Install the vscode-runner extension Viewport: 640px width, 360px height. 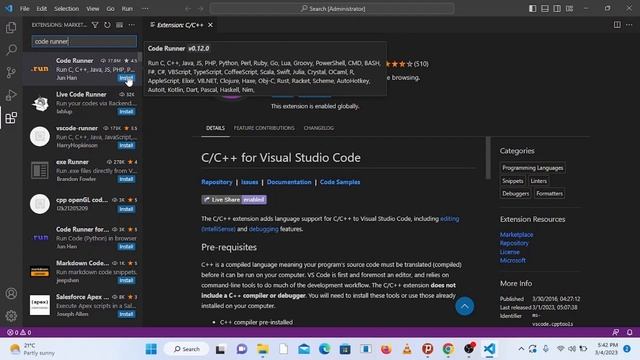(127, 145)
